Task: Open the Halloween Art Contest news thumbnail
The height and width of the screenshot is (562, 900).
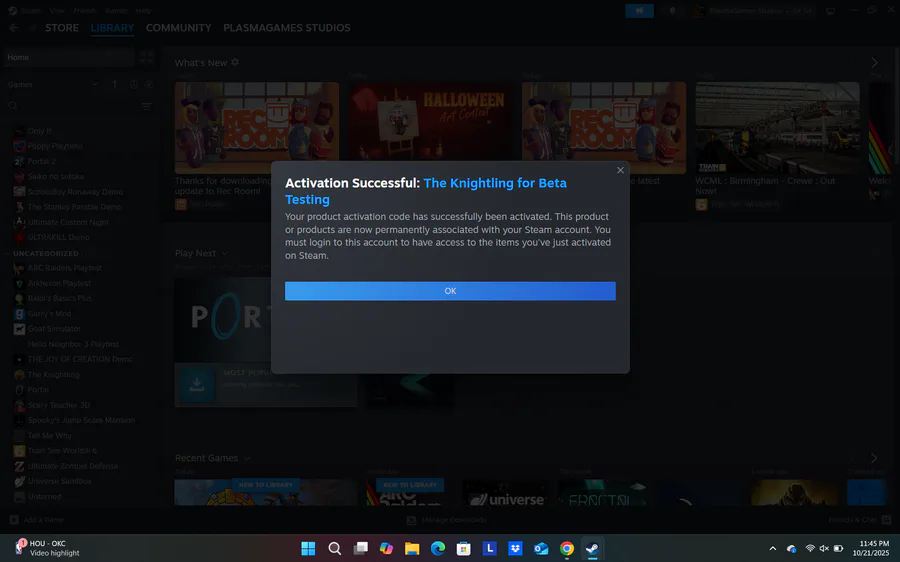Action: pyautogui.click(x=430, y=127)
